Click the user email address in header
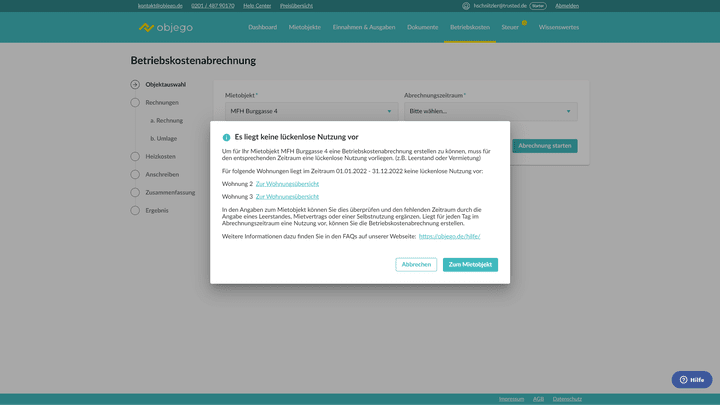 point(500,6)
